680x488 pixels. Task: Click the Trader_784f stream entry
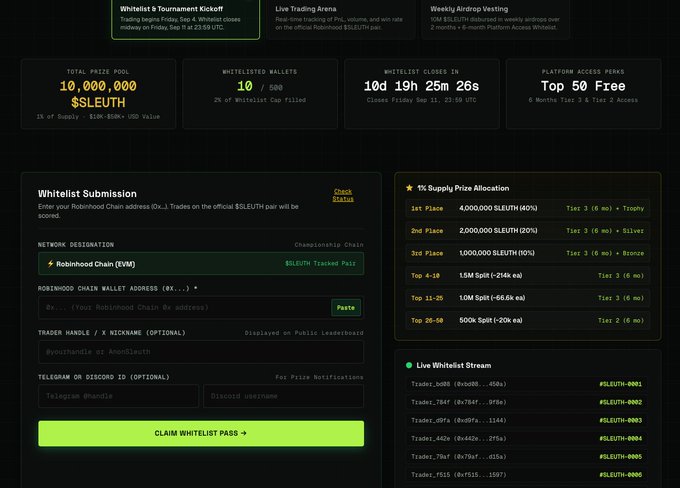tap(526, 402)
